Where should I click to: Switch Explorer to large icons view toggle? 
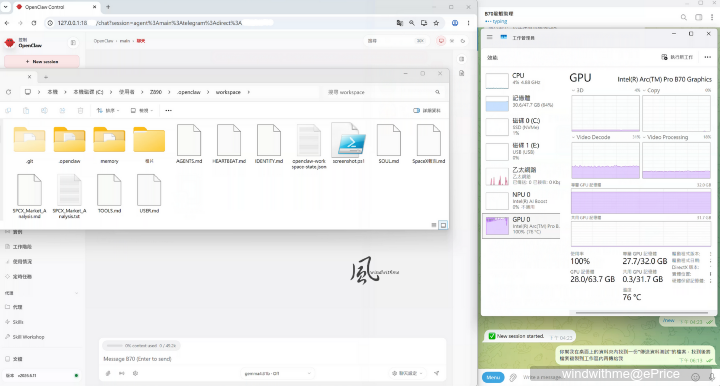pos(443,225)
